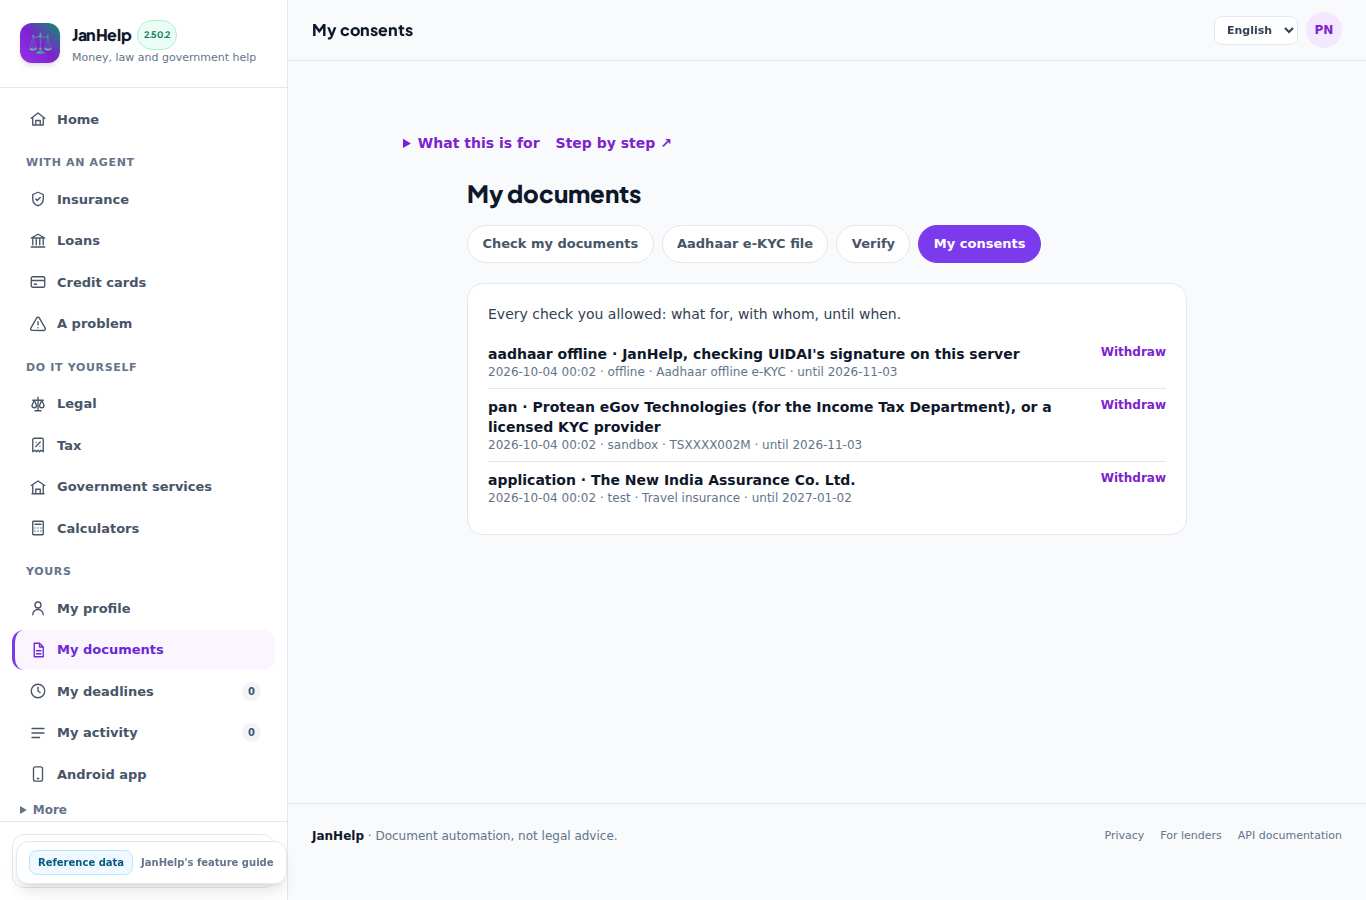
Task: Click the My deadlines clock icon
Action: [x=38, y=691]
